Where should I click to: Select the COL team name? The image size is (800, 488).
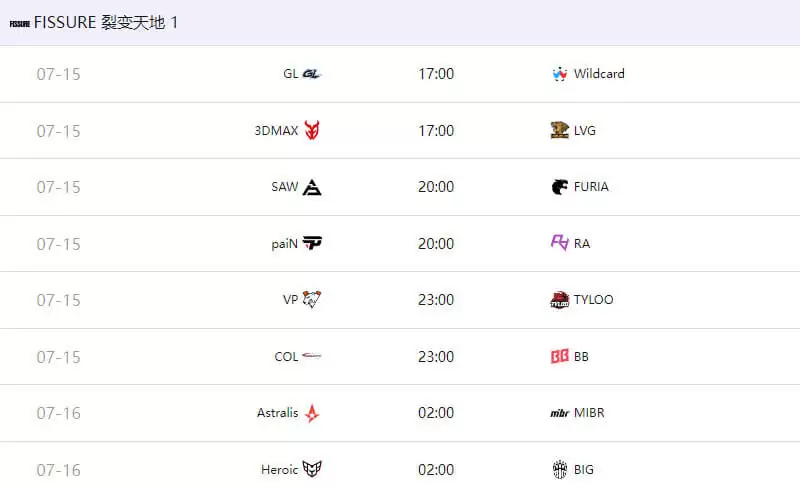(286, 356)
